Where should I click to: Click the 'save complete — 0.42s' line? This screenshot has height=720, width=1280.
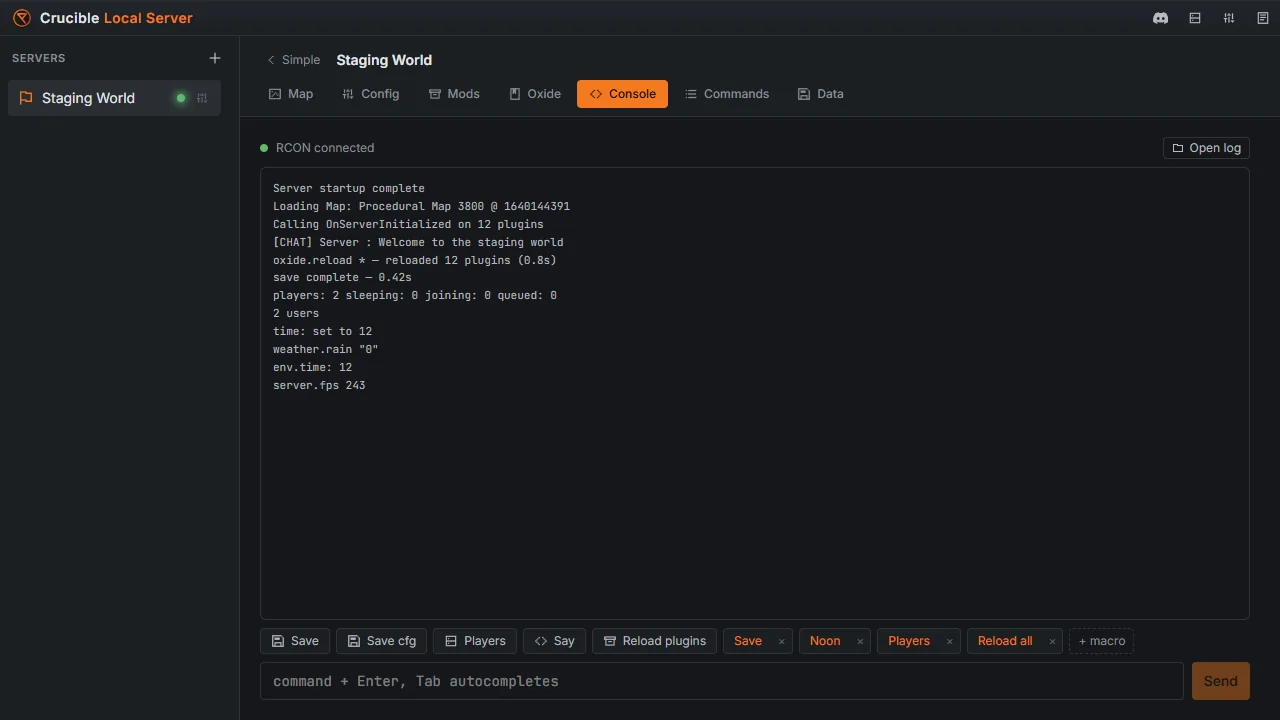tap(342, 277)
